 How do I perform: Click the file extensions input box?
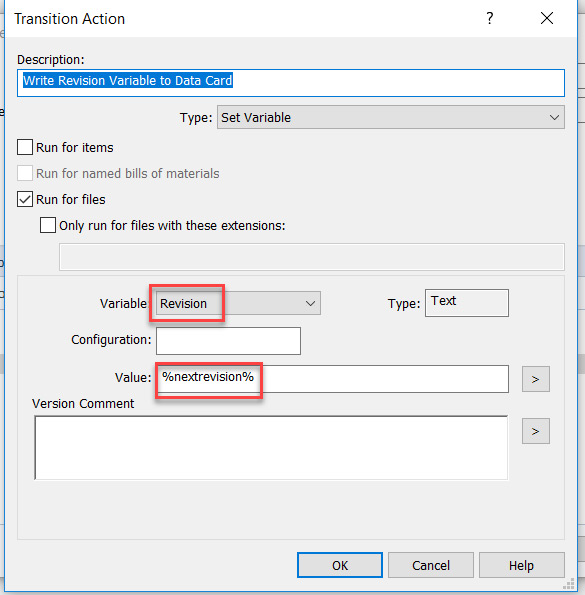tap(311, 257)
